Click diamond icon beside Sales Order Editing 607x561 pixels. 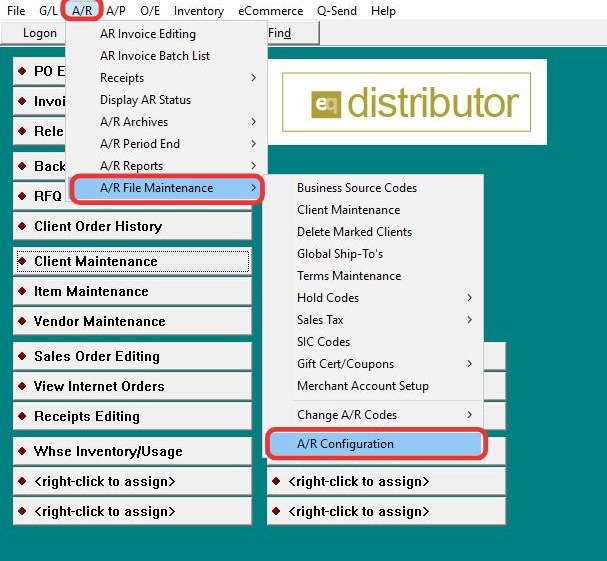tap(22, 356)
